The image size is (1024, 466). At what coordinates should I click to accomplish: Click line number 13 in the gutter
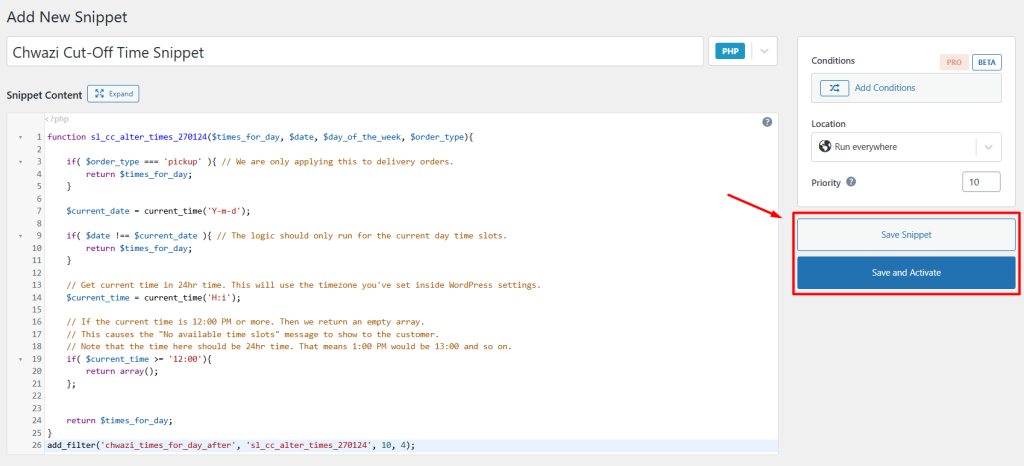click(37, 285)
